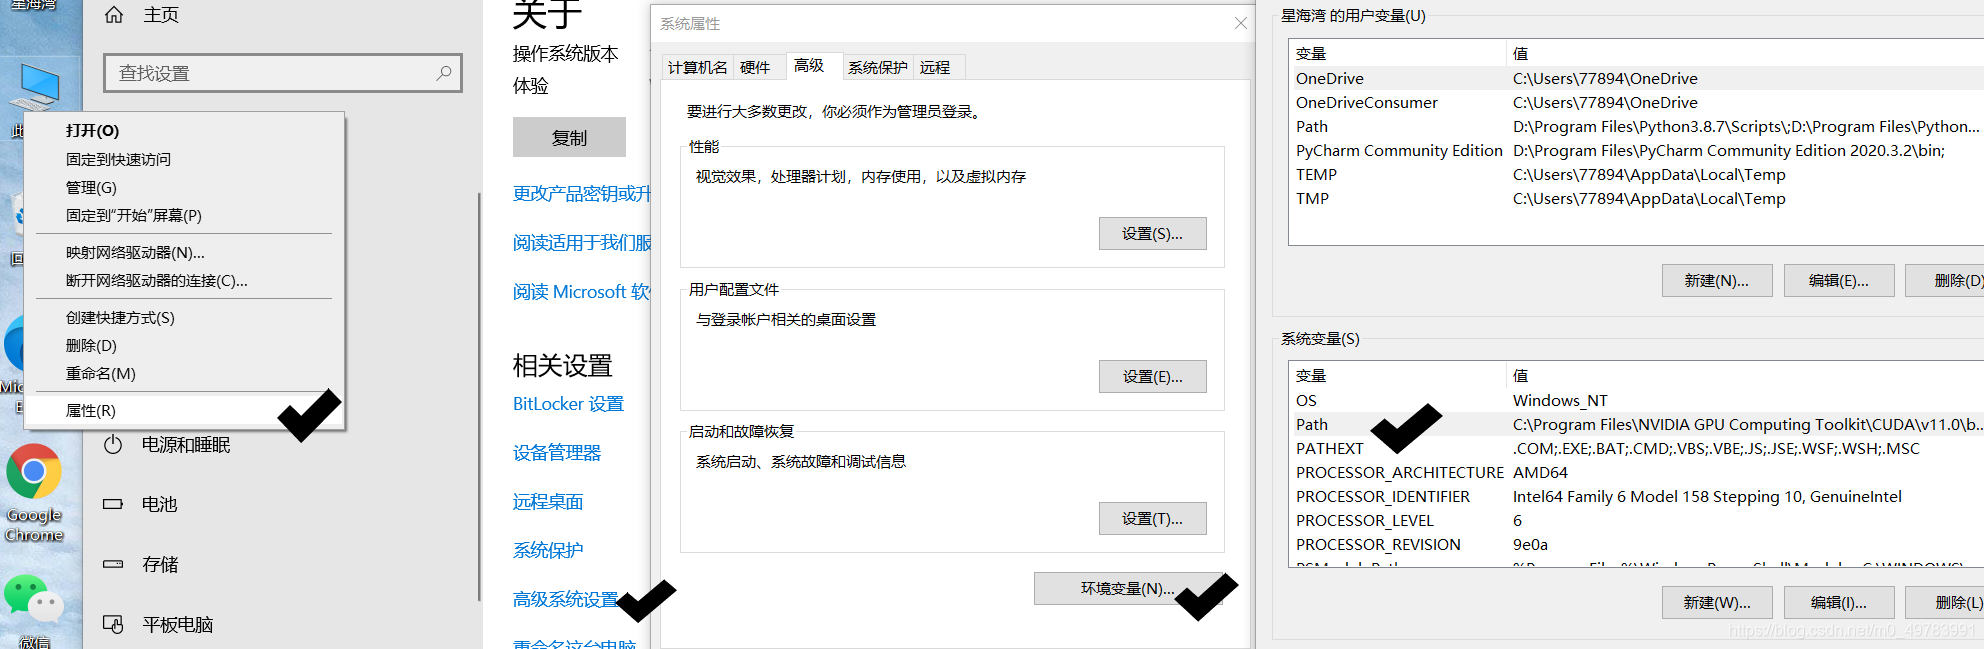Image resolution: width=1984 pixels, height=649 pixels.
Task: Select 存储 in Settings sidebar
Action: 160,564
